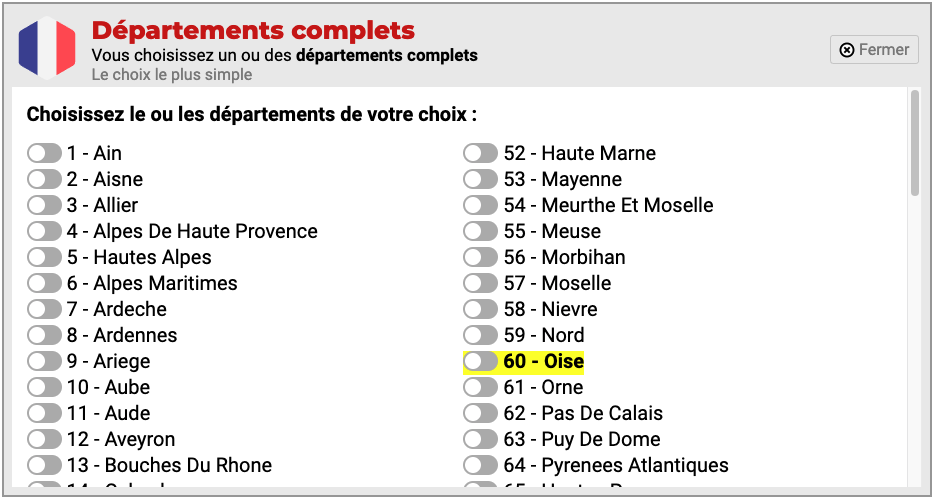Switch on 56 - Morbihan department
Viewport: 934px width, 501px height.
[x=480, y=257]
